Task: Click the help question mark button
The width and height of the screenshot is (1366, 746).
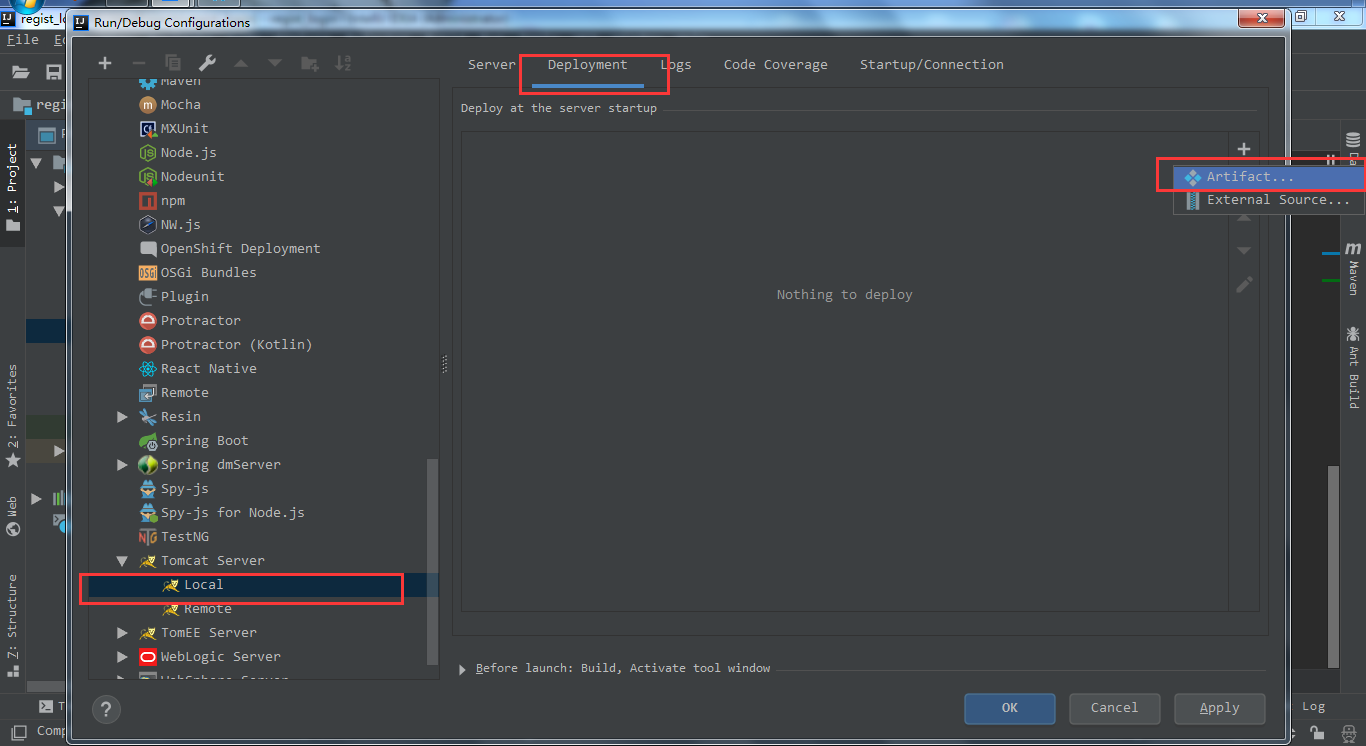Action: click(105, 710)
